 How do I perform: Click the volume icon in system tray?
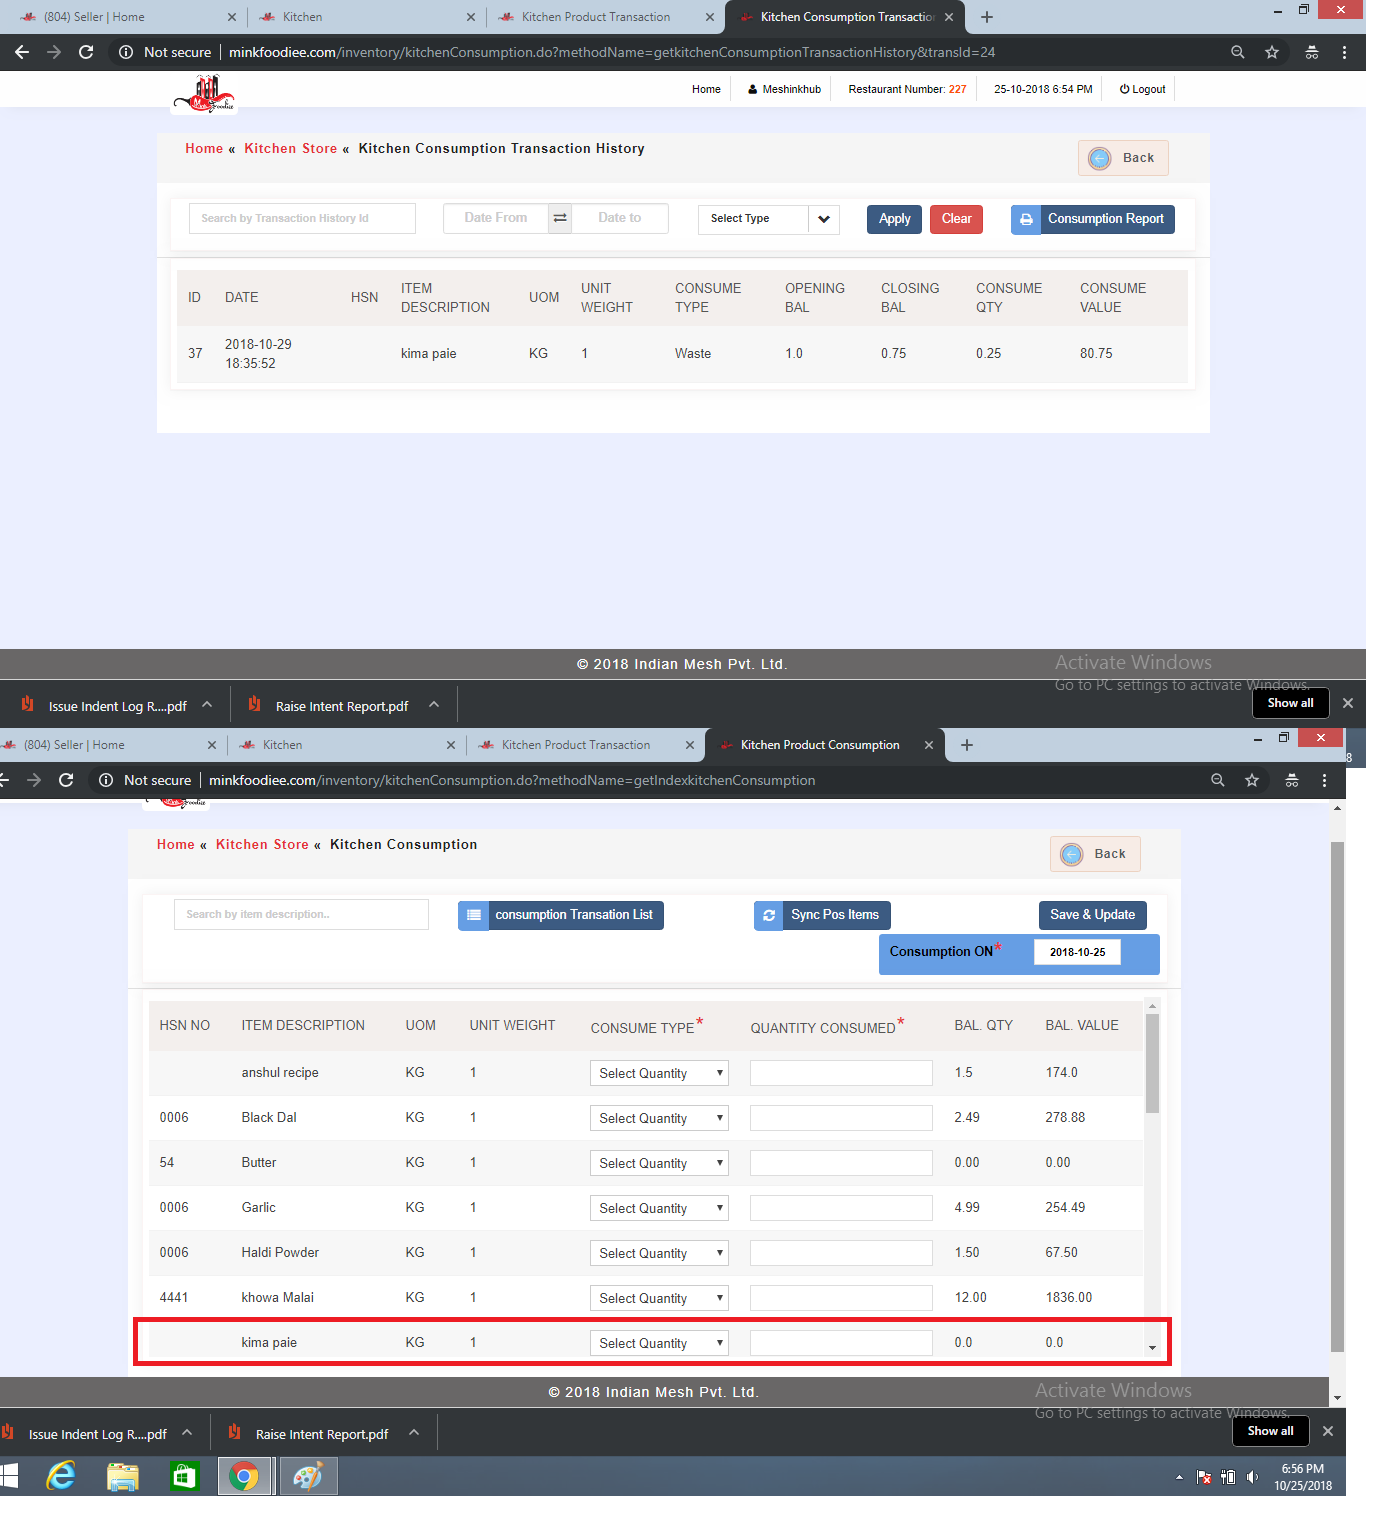(x=1252, y=1477)
